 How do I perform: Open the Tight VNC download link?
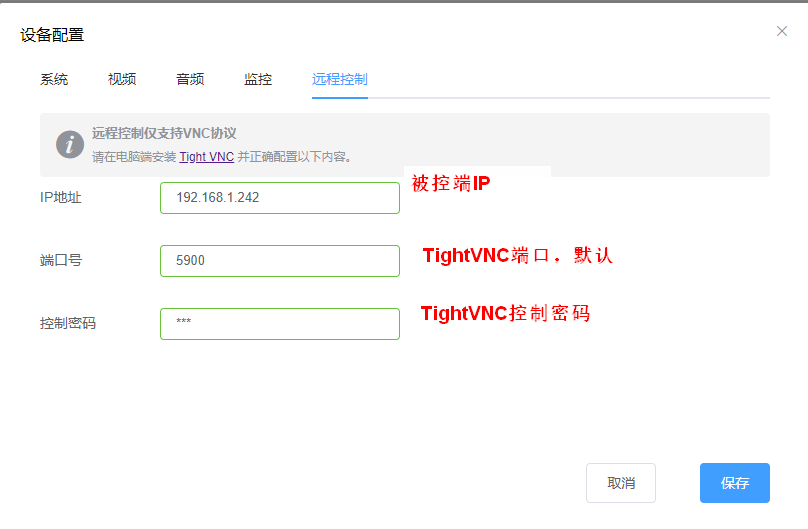tap(206, 157)
